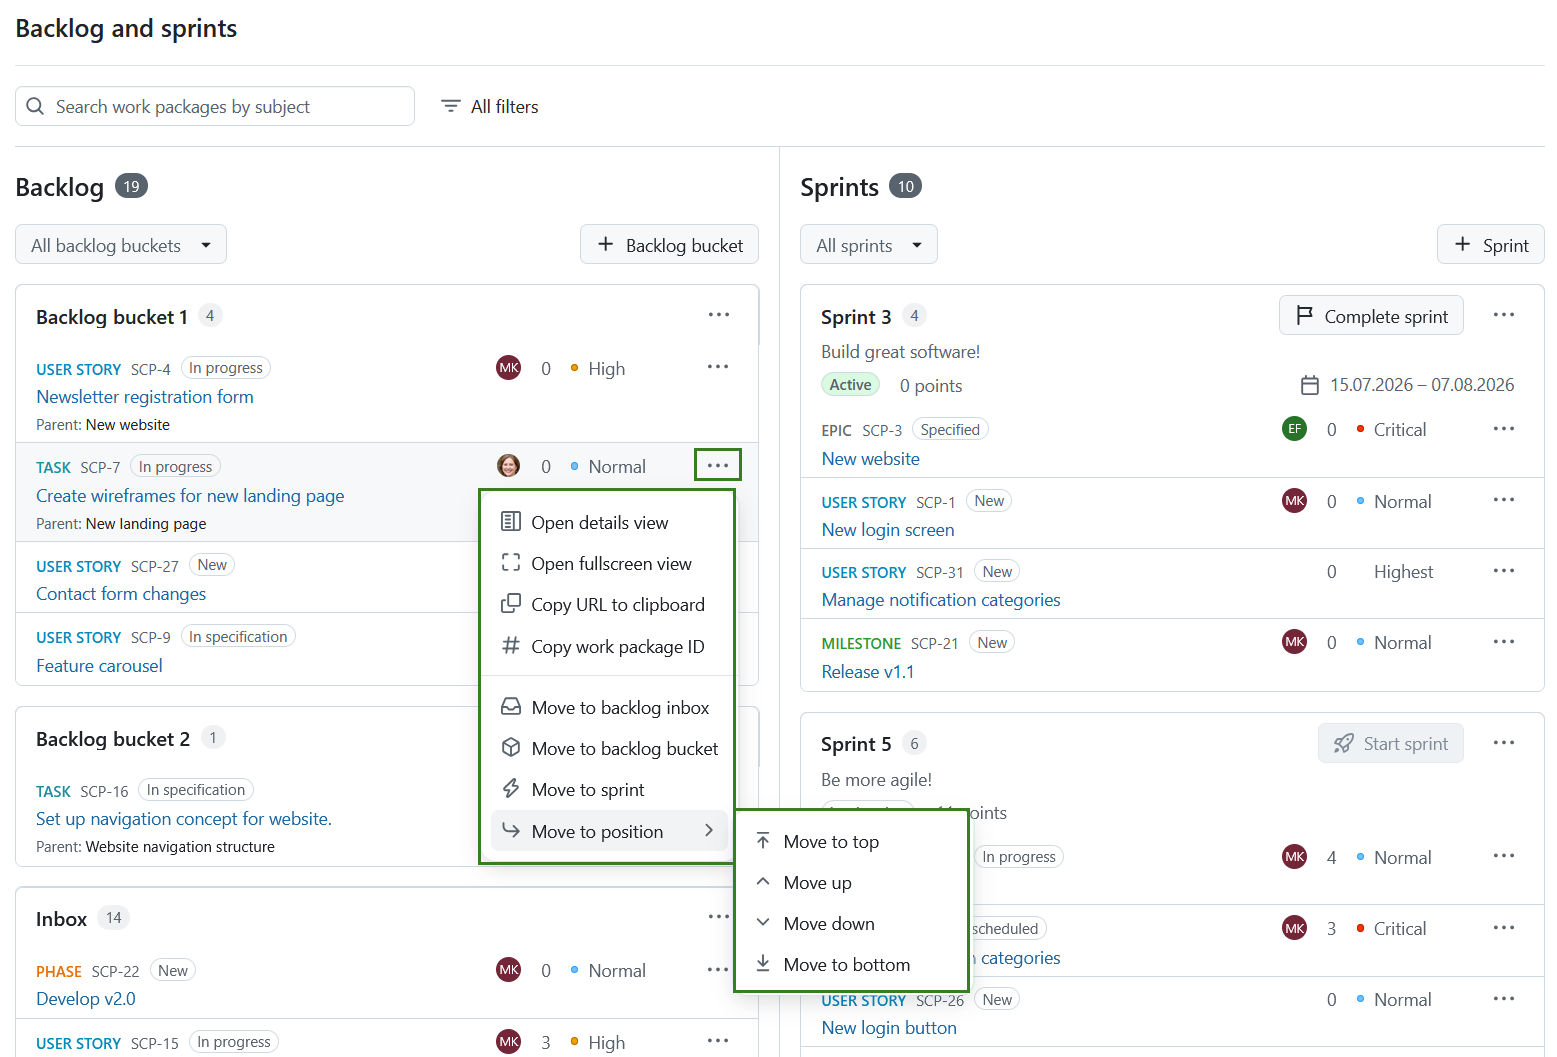This screenshot has width=1557, height=1057.
Task: Click Complete sprint button
Action: (1371, 316)
